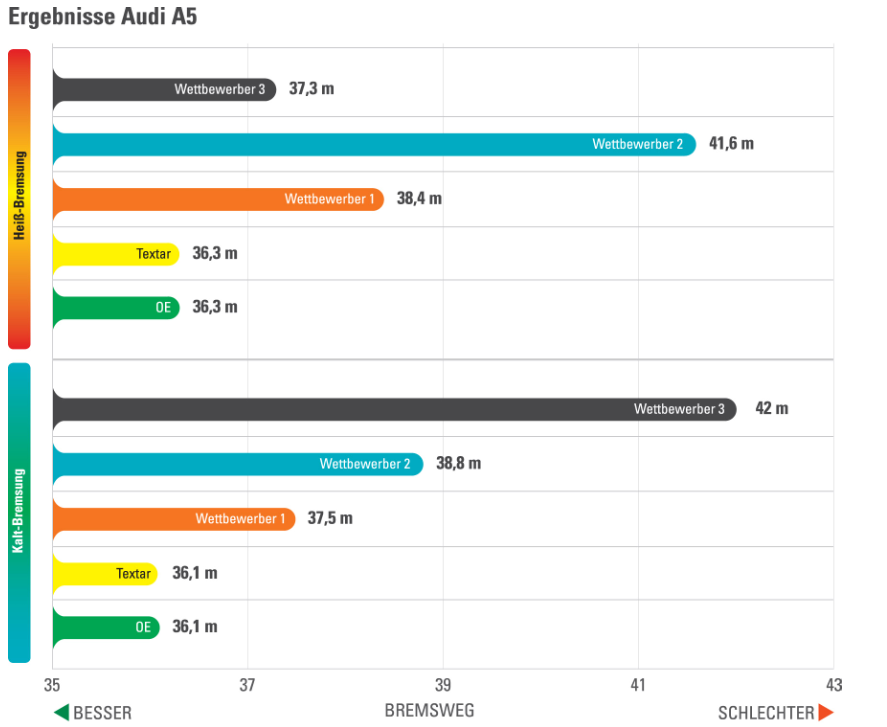Select the dark gray Wettbewerber 3 bar at 42 m

pyautogui.click(x=394, y=409)
